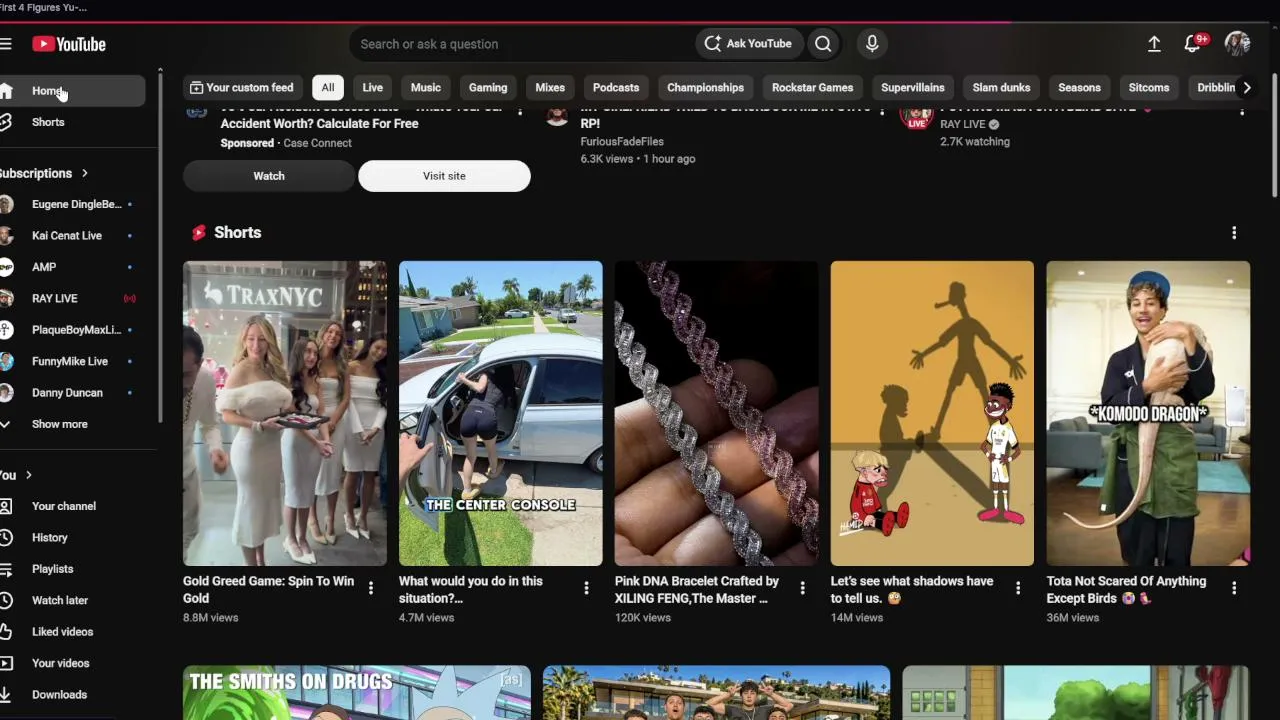Open more options for 'What would you do' short
This screenshot has height=720, width=1280.
point(587,588)
